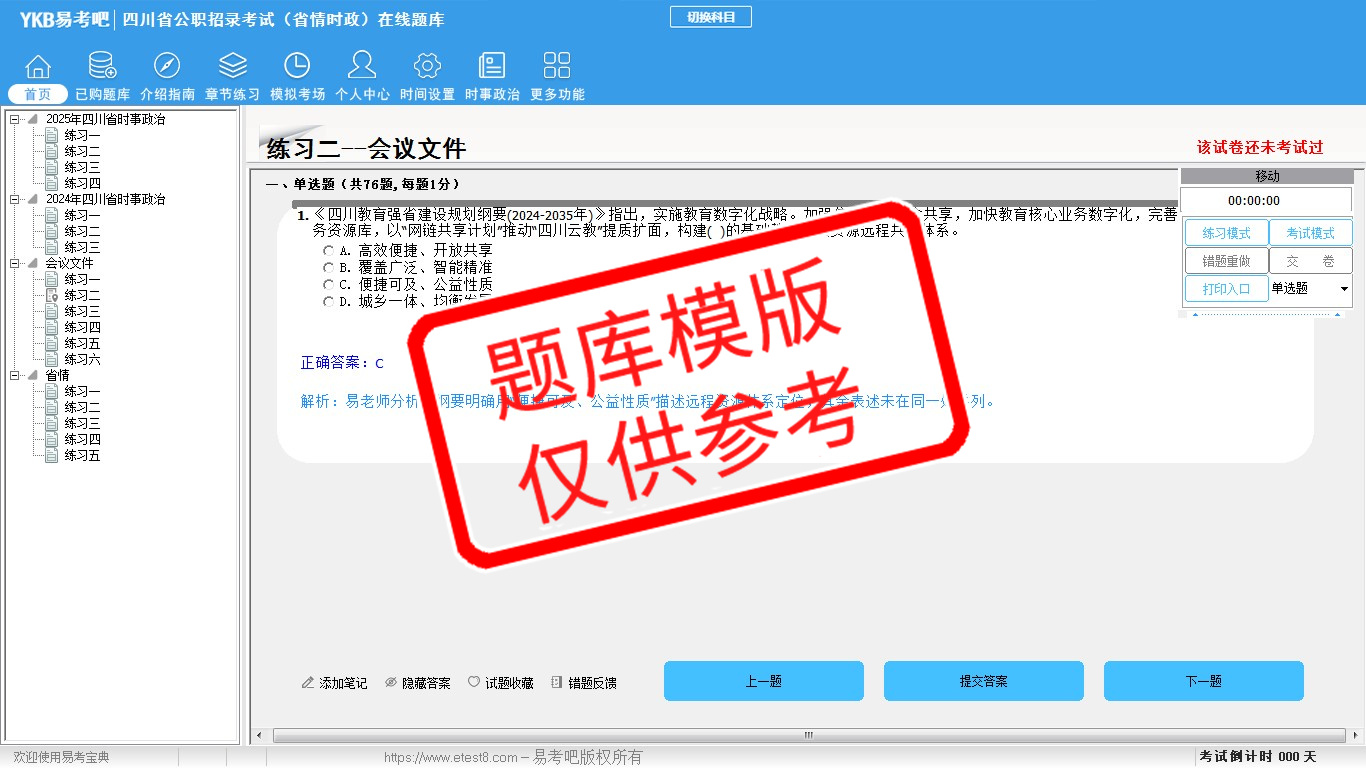
Task: Open 时事政治 news icon
Action: (492, 66)
